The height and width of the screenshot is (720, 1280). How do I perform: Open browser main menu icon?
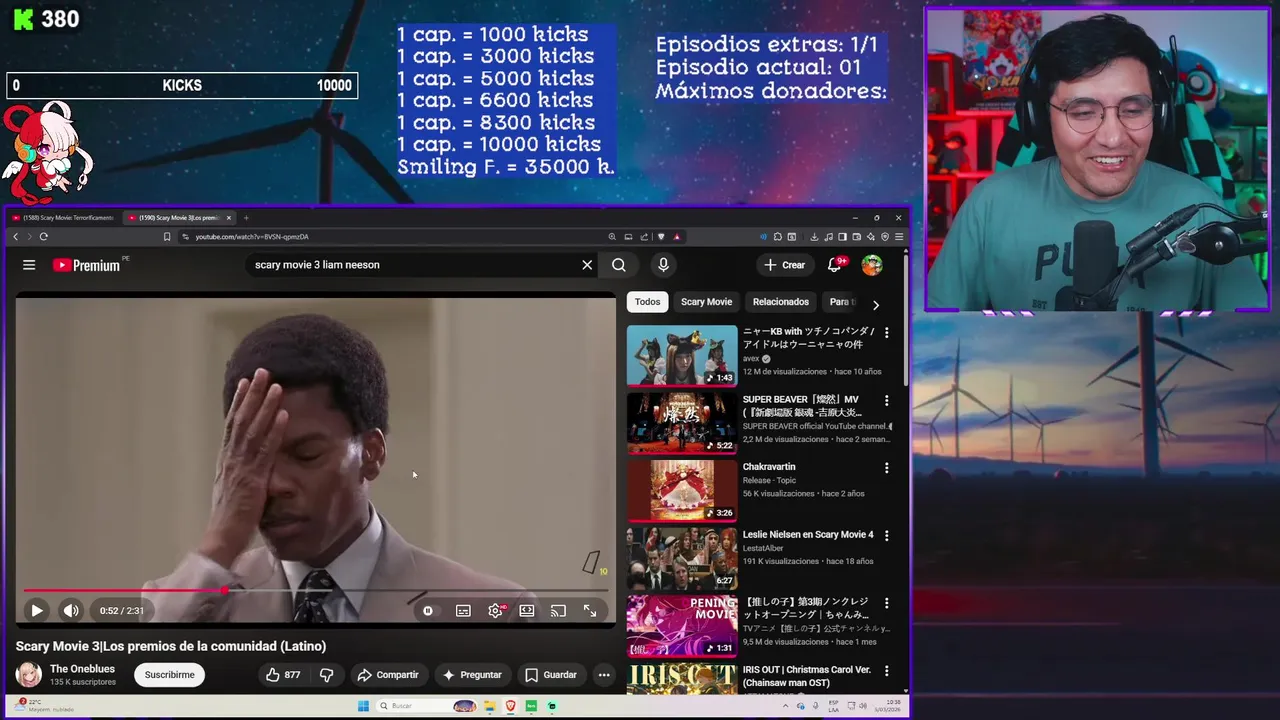[899, 237]
